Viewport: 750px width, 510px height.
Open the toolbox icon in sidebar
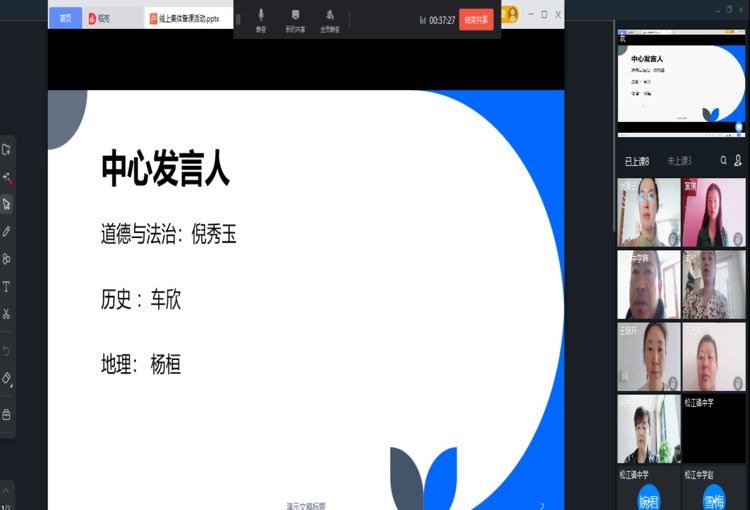coord(7,414)
